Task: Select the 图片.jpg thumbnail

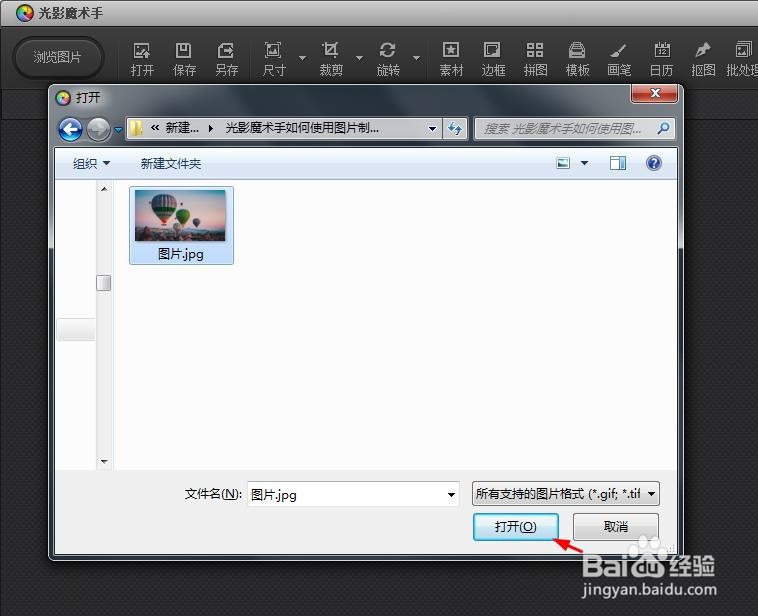Action: [181, 225]
